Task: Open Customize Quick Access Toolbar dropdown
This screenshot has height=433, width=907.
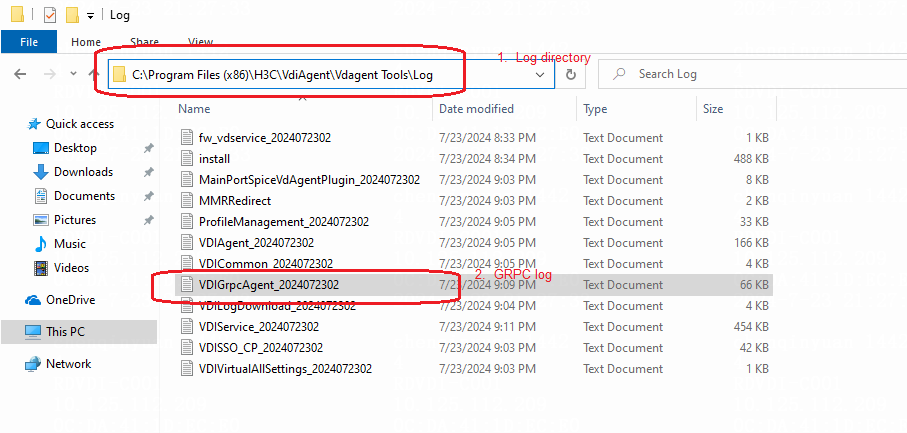Action: (90, 16)
